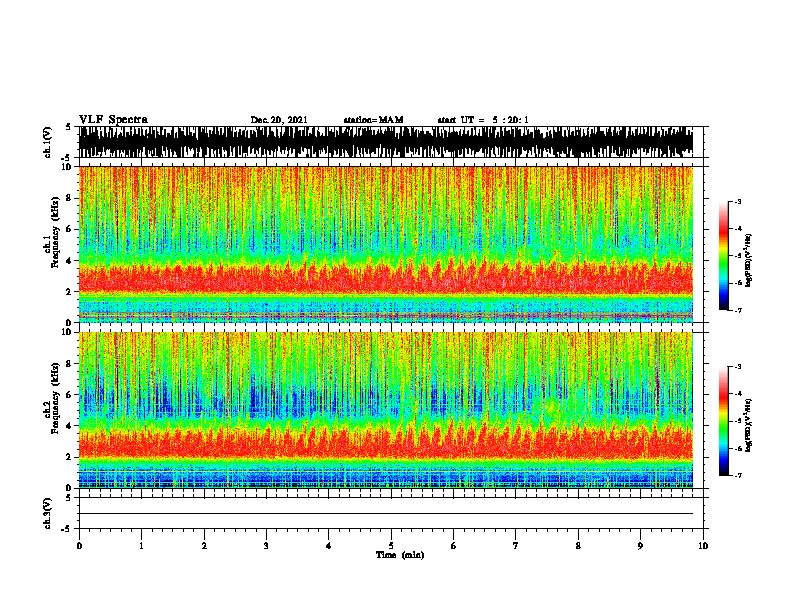Click the "-3" value on ch.1 colorbar
The width and height of the screenshot is (792, 612).
737,202
